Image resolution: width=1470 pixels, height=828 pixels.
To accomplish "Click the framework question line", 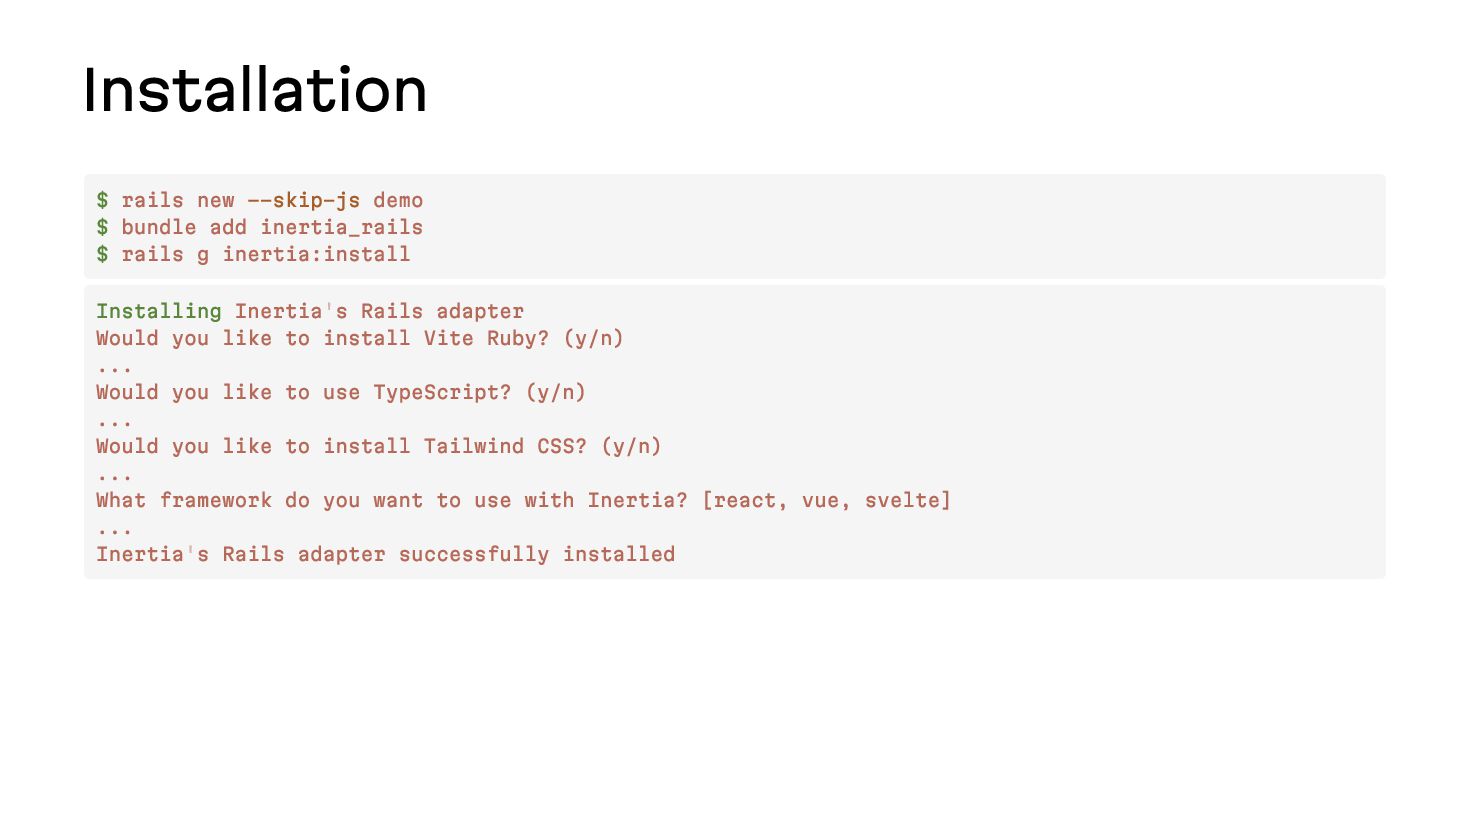I will (x=524, y=500).
